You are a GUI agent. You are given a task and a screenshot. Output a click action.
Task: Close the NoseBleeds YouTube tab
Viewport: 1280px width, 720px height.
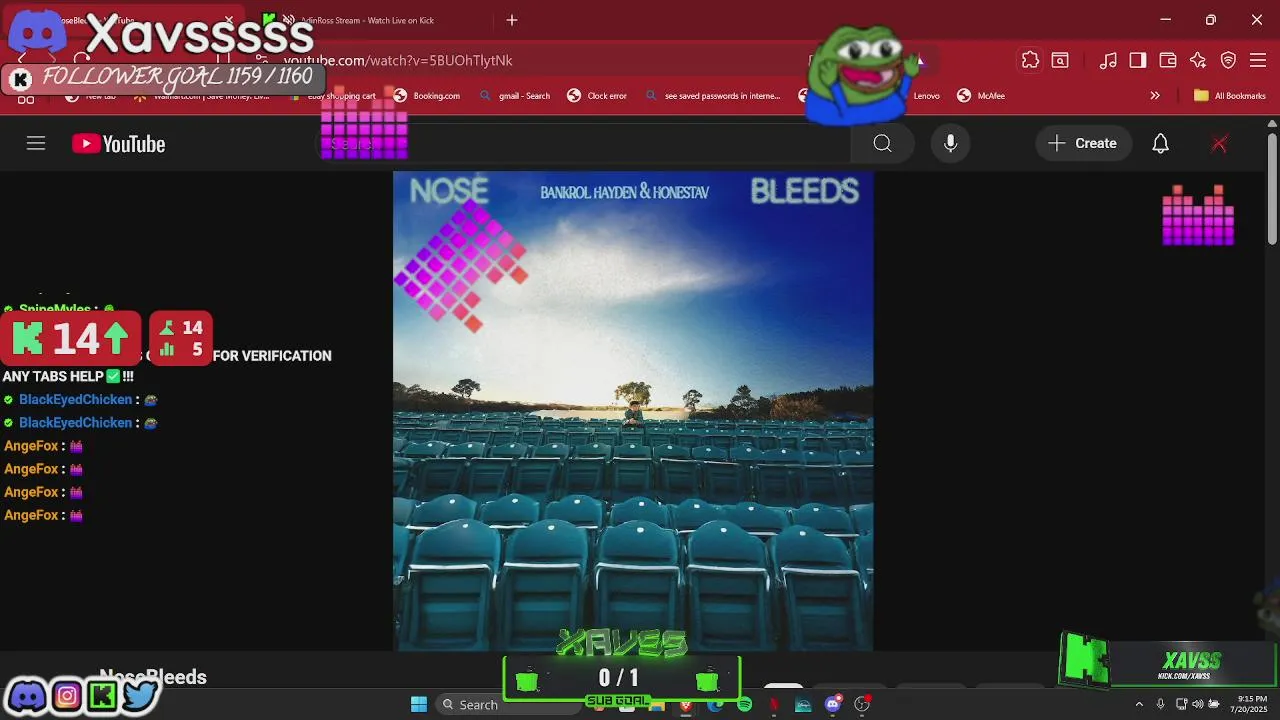pos(229,20)
